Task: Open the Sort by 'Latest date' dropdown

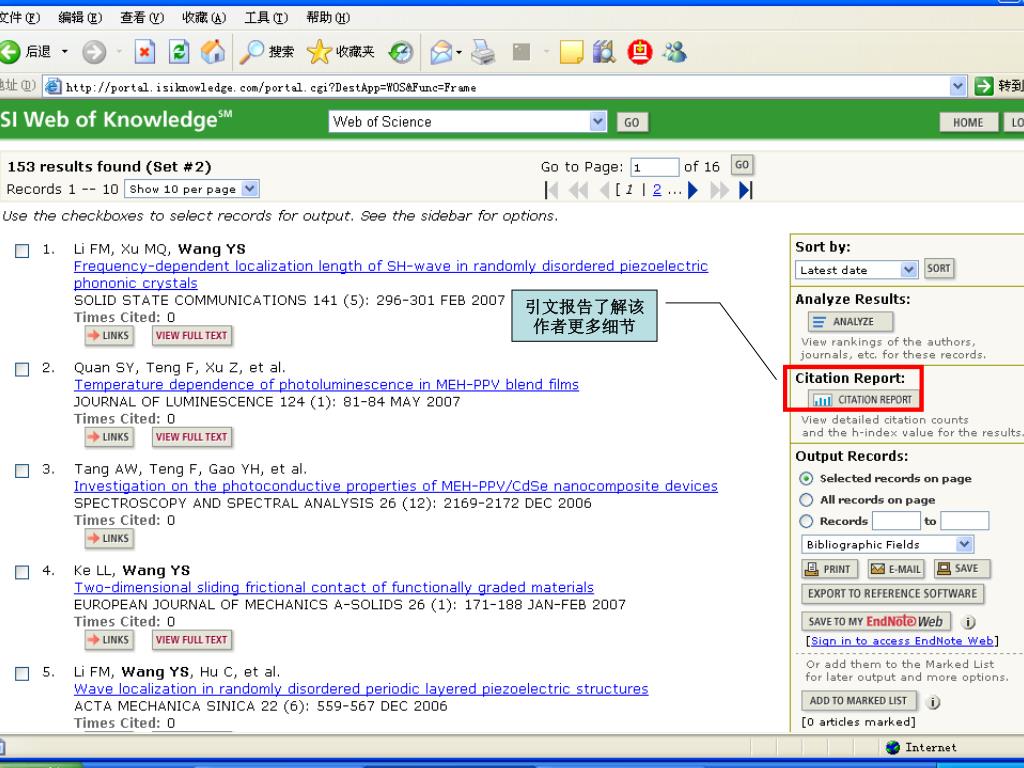Action: tap(857, 270)
